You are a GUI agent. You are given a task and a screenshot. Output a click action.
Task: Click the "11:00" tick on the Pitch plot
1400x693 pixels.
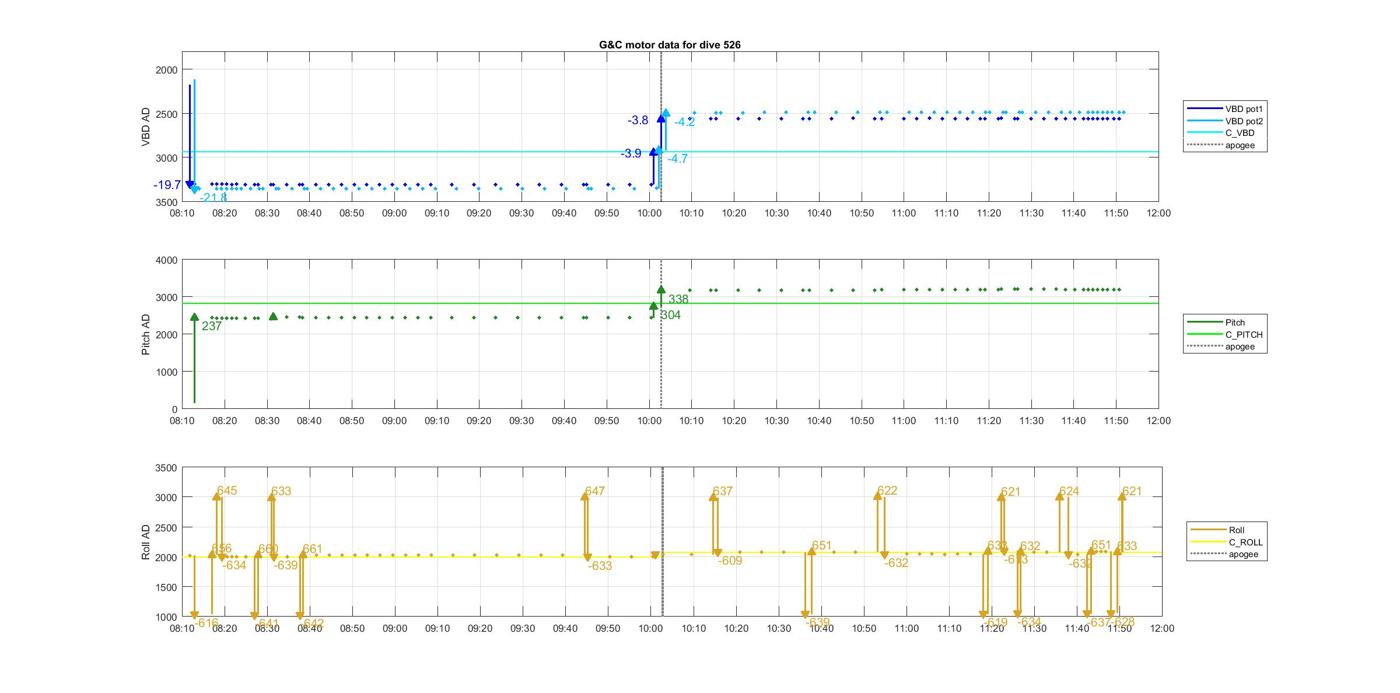click(x=904, y=420)
